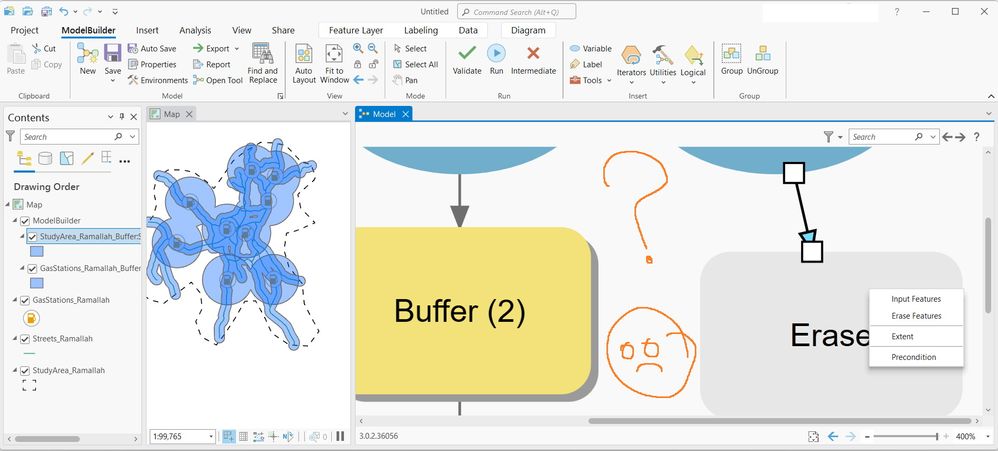Switch to the Diagram ribbon tab
Viewport: 998px width, 451px height.
(x=528, y=30)
